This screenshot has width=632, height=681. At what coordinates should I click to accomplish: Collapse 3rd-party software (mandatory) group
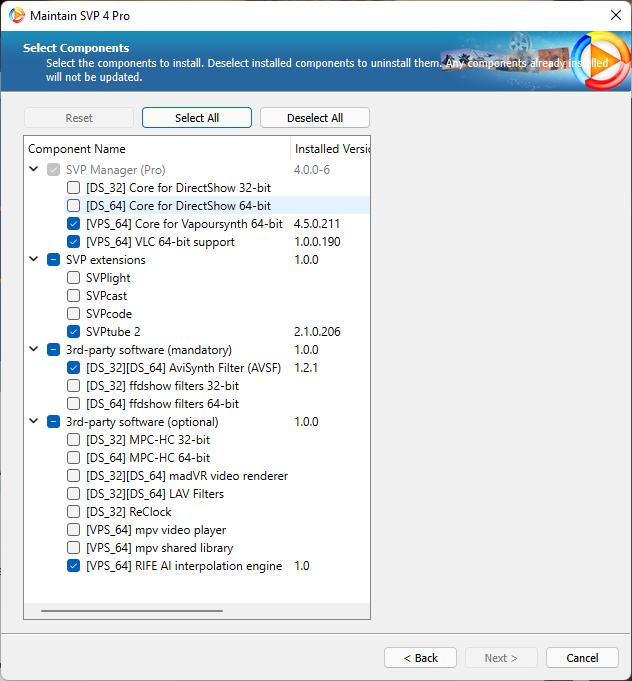click(33, 349)
